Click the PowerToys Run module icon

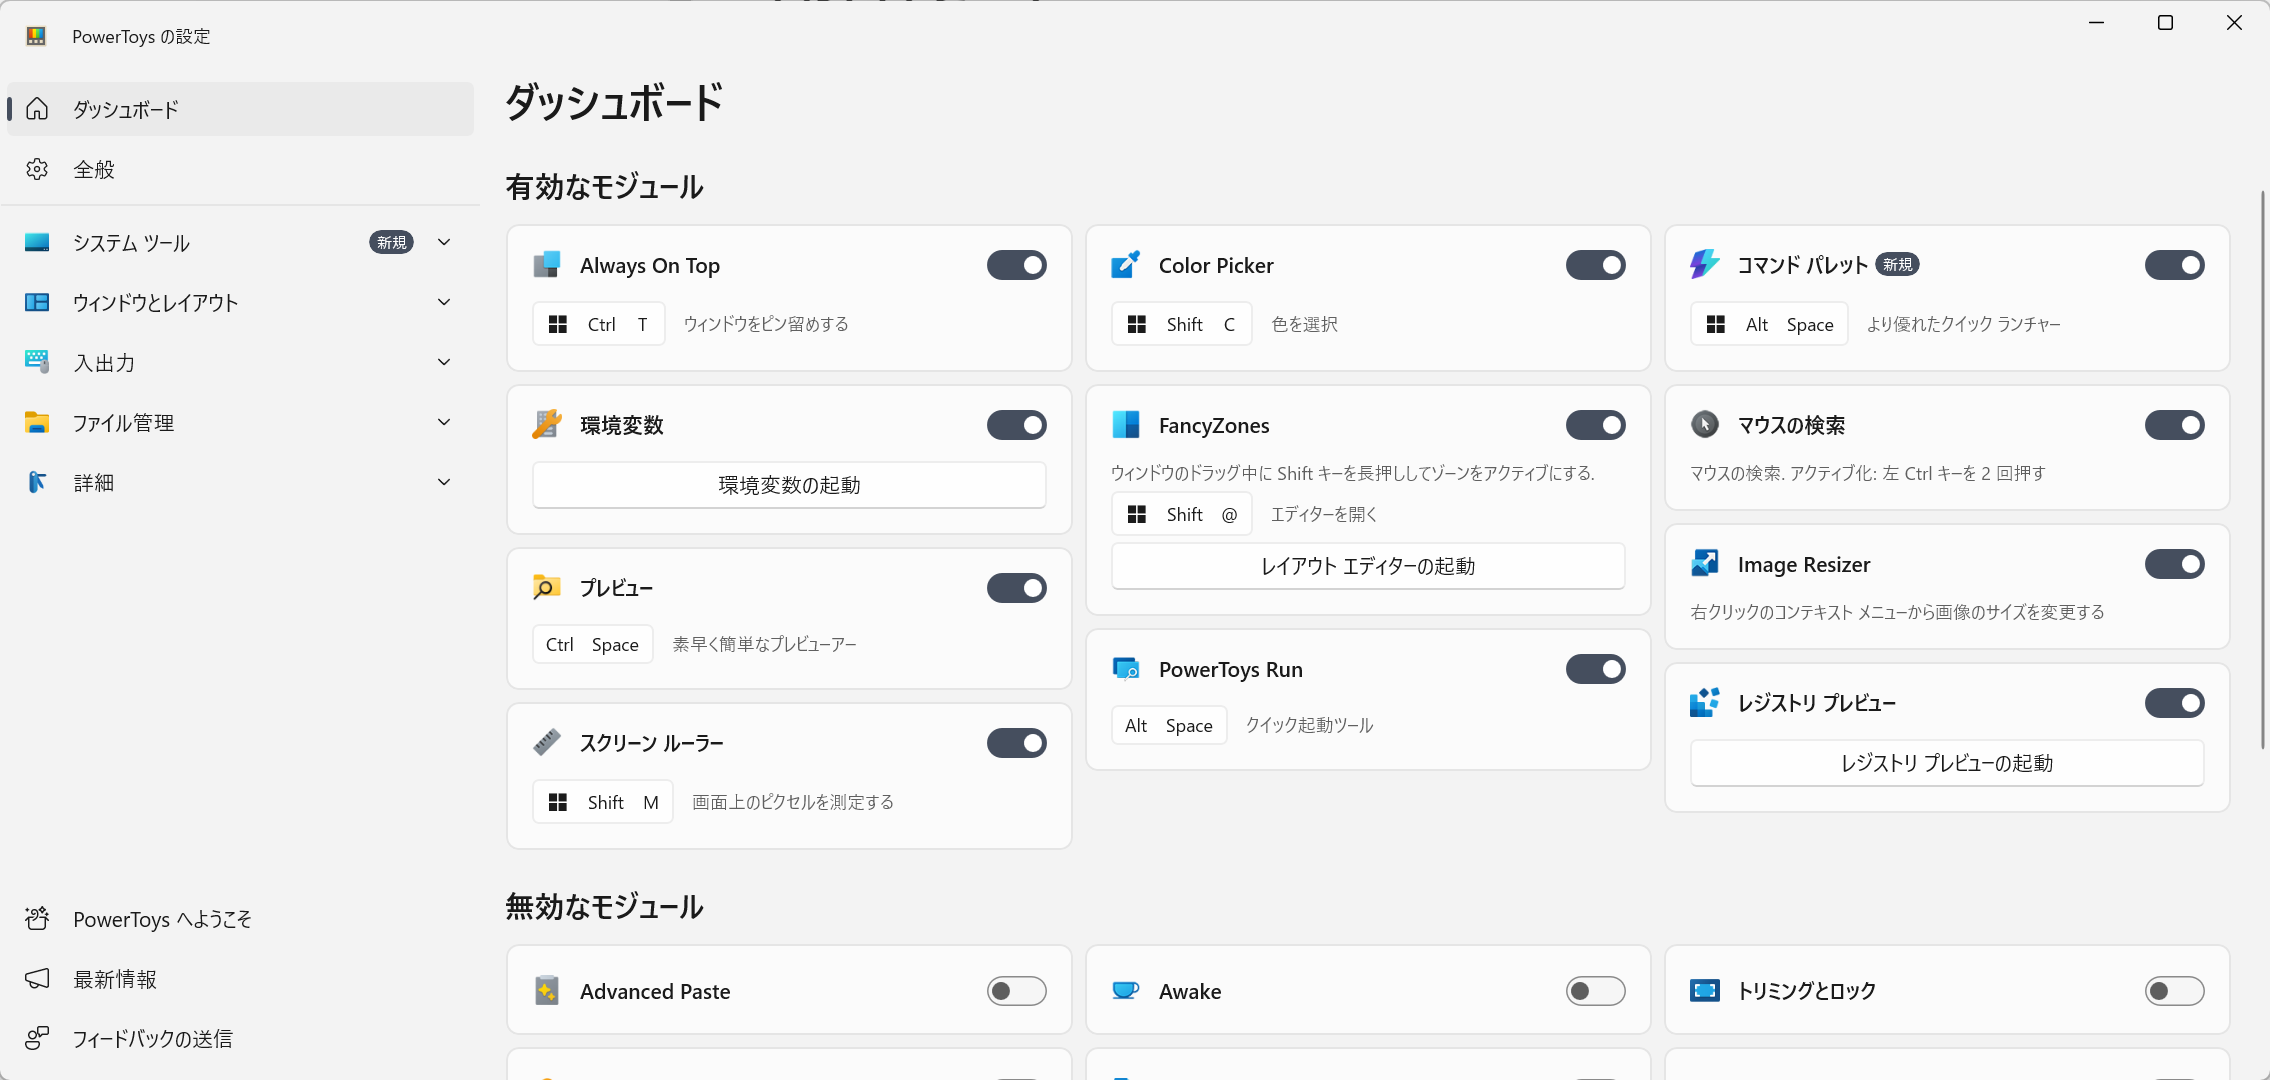pos(1126,669)
